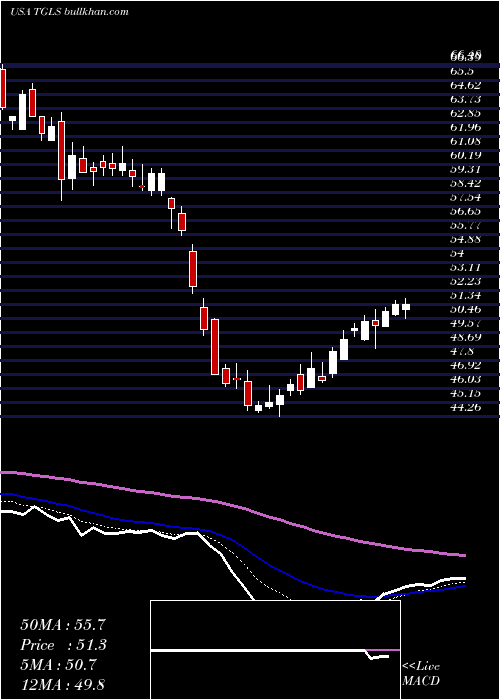The width and height of the screenshot is (500, 700).
Task: Select the 52.23 price level label
Action: pos(466,281)
